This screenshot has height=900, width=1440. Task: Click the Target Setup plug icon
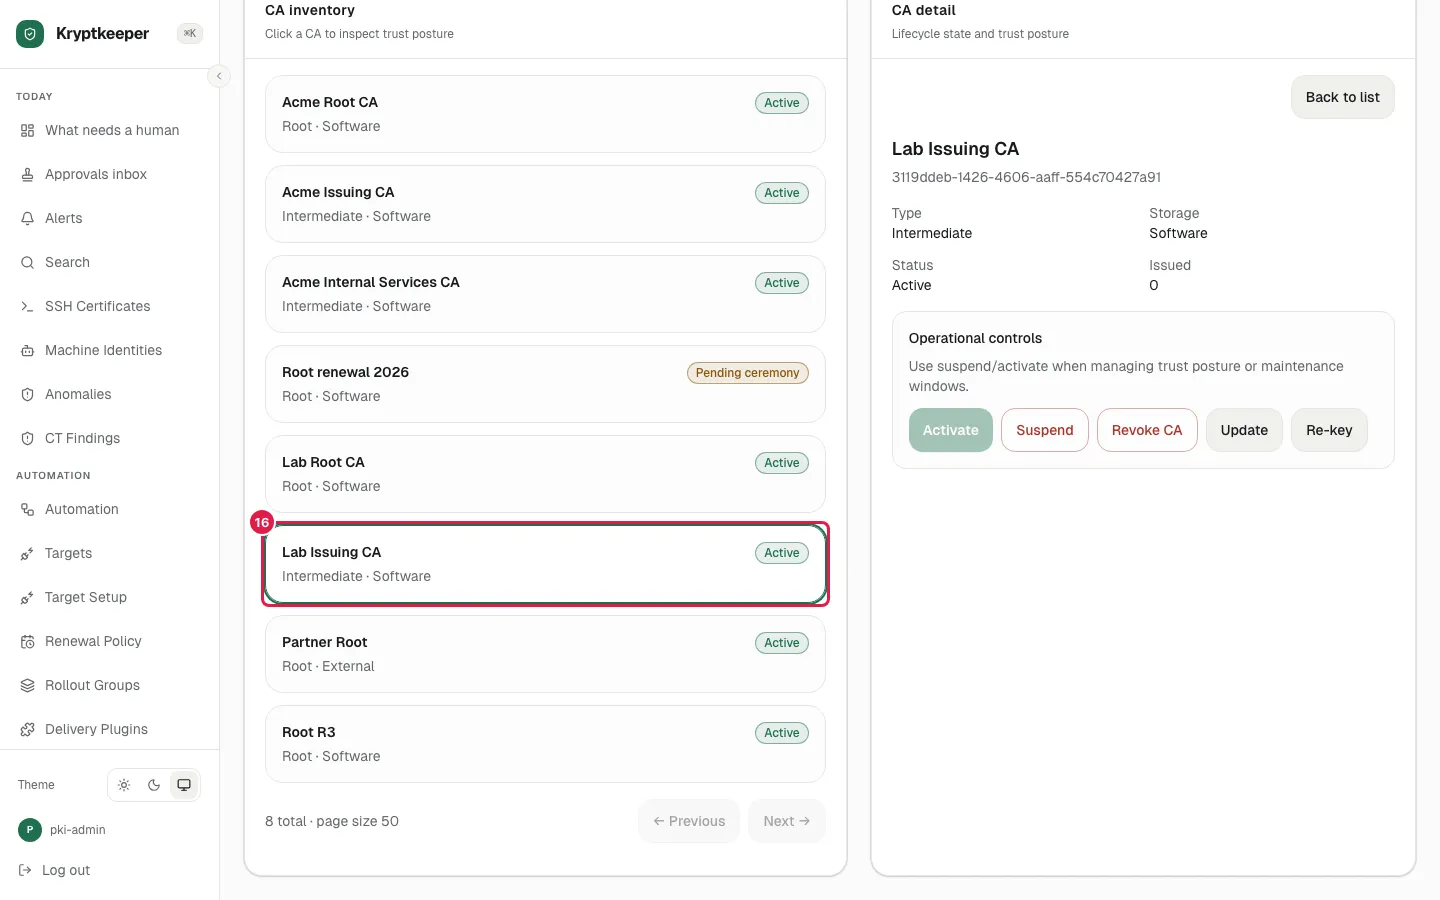tap(27, 598)
